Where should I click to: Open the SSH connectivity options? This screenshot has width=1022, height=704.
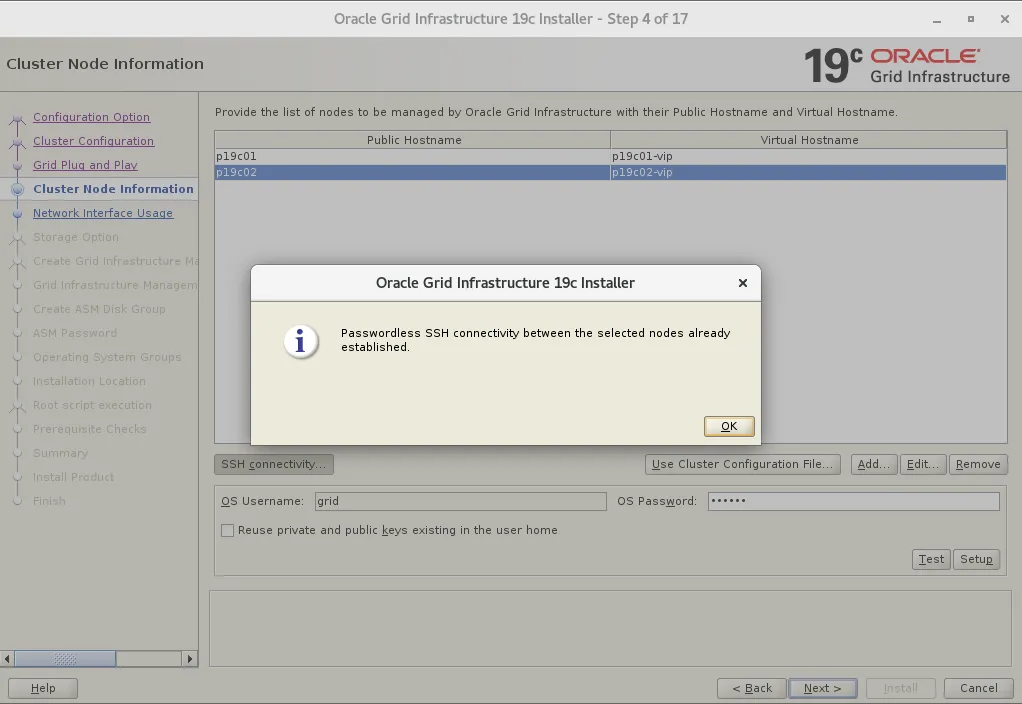(274, 464)
